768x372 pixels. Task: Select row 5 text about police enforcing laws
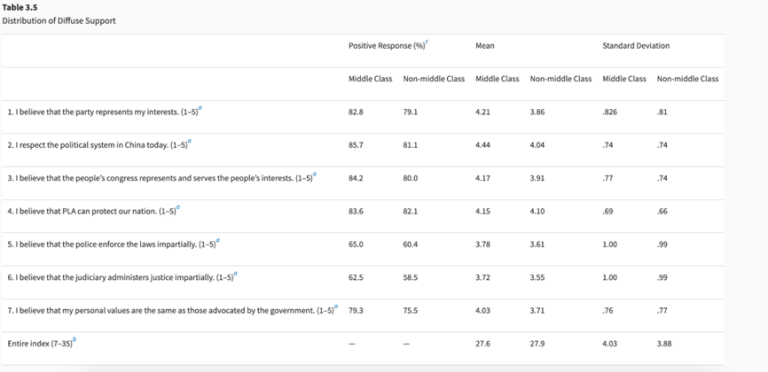[112, 244]
